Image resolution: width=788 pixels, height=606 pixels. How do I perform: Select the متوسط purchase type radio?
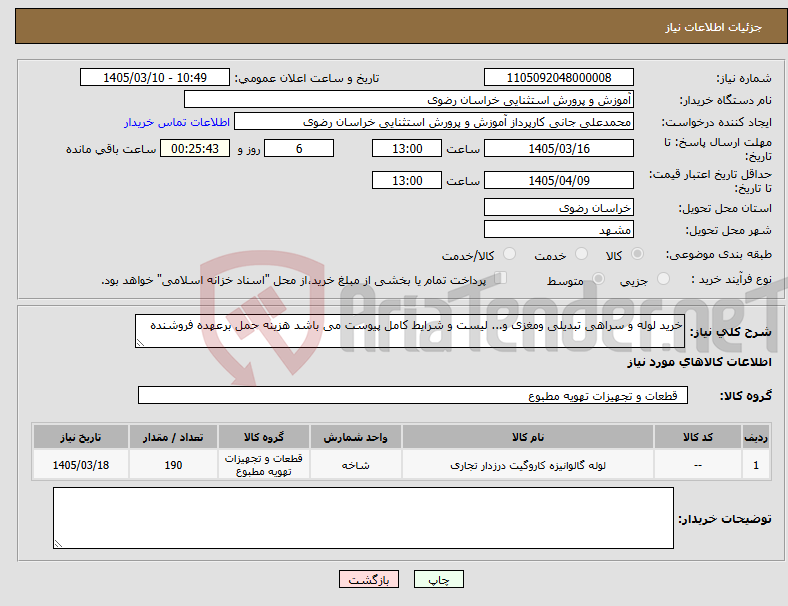(598, 279)
